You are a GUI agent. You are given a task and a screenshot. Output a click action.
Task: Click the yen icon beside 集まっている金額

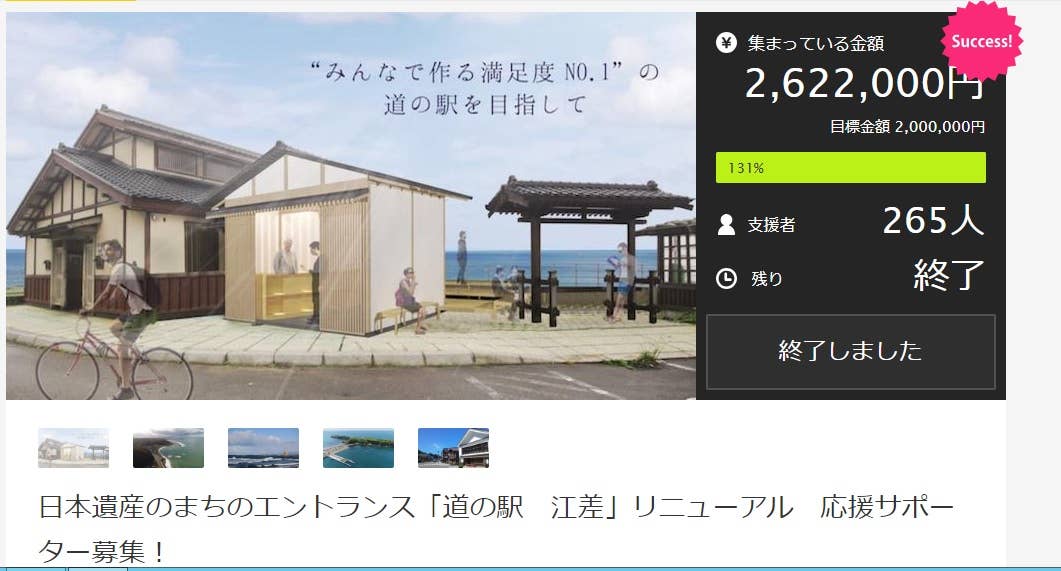click(726, 43)
